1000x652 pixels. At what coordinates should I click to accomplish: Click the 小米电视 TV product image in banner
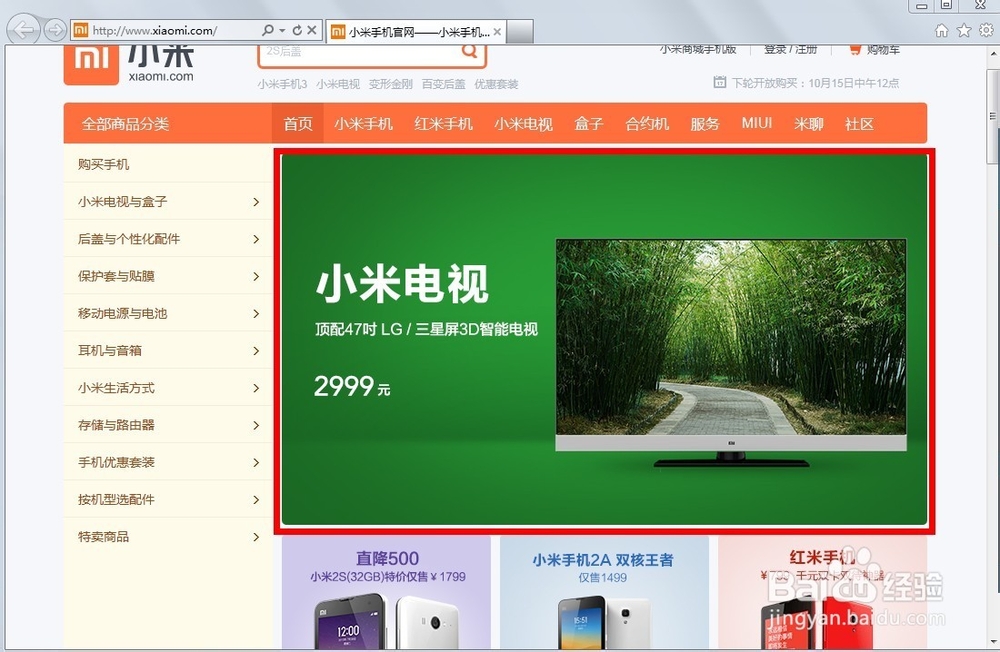pyautogui.click(x=731, y=353)
